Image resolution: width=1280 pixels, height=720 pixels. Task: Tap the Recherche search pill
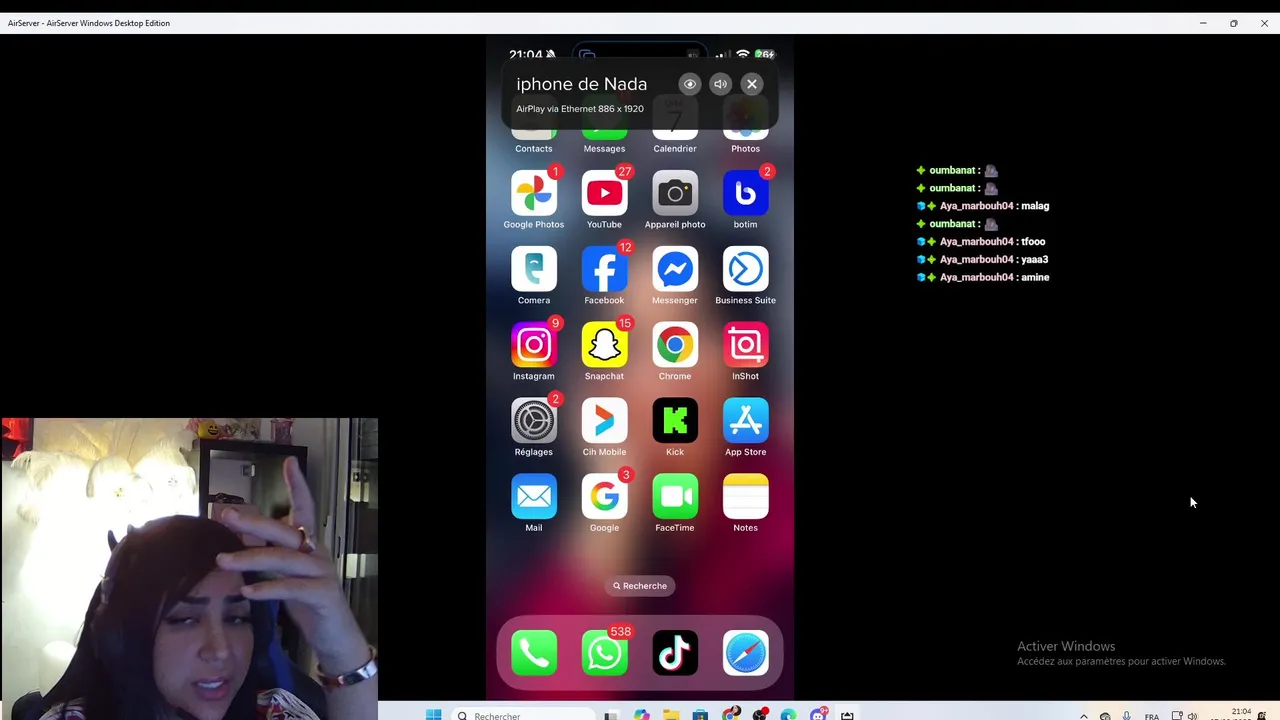(x=640, y=586)
